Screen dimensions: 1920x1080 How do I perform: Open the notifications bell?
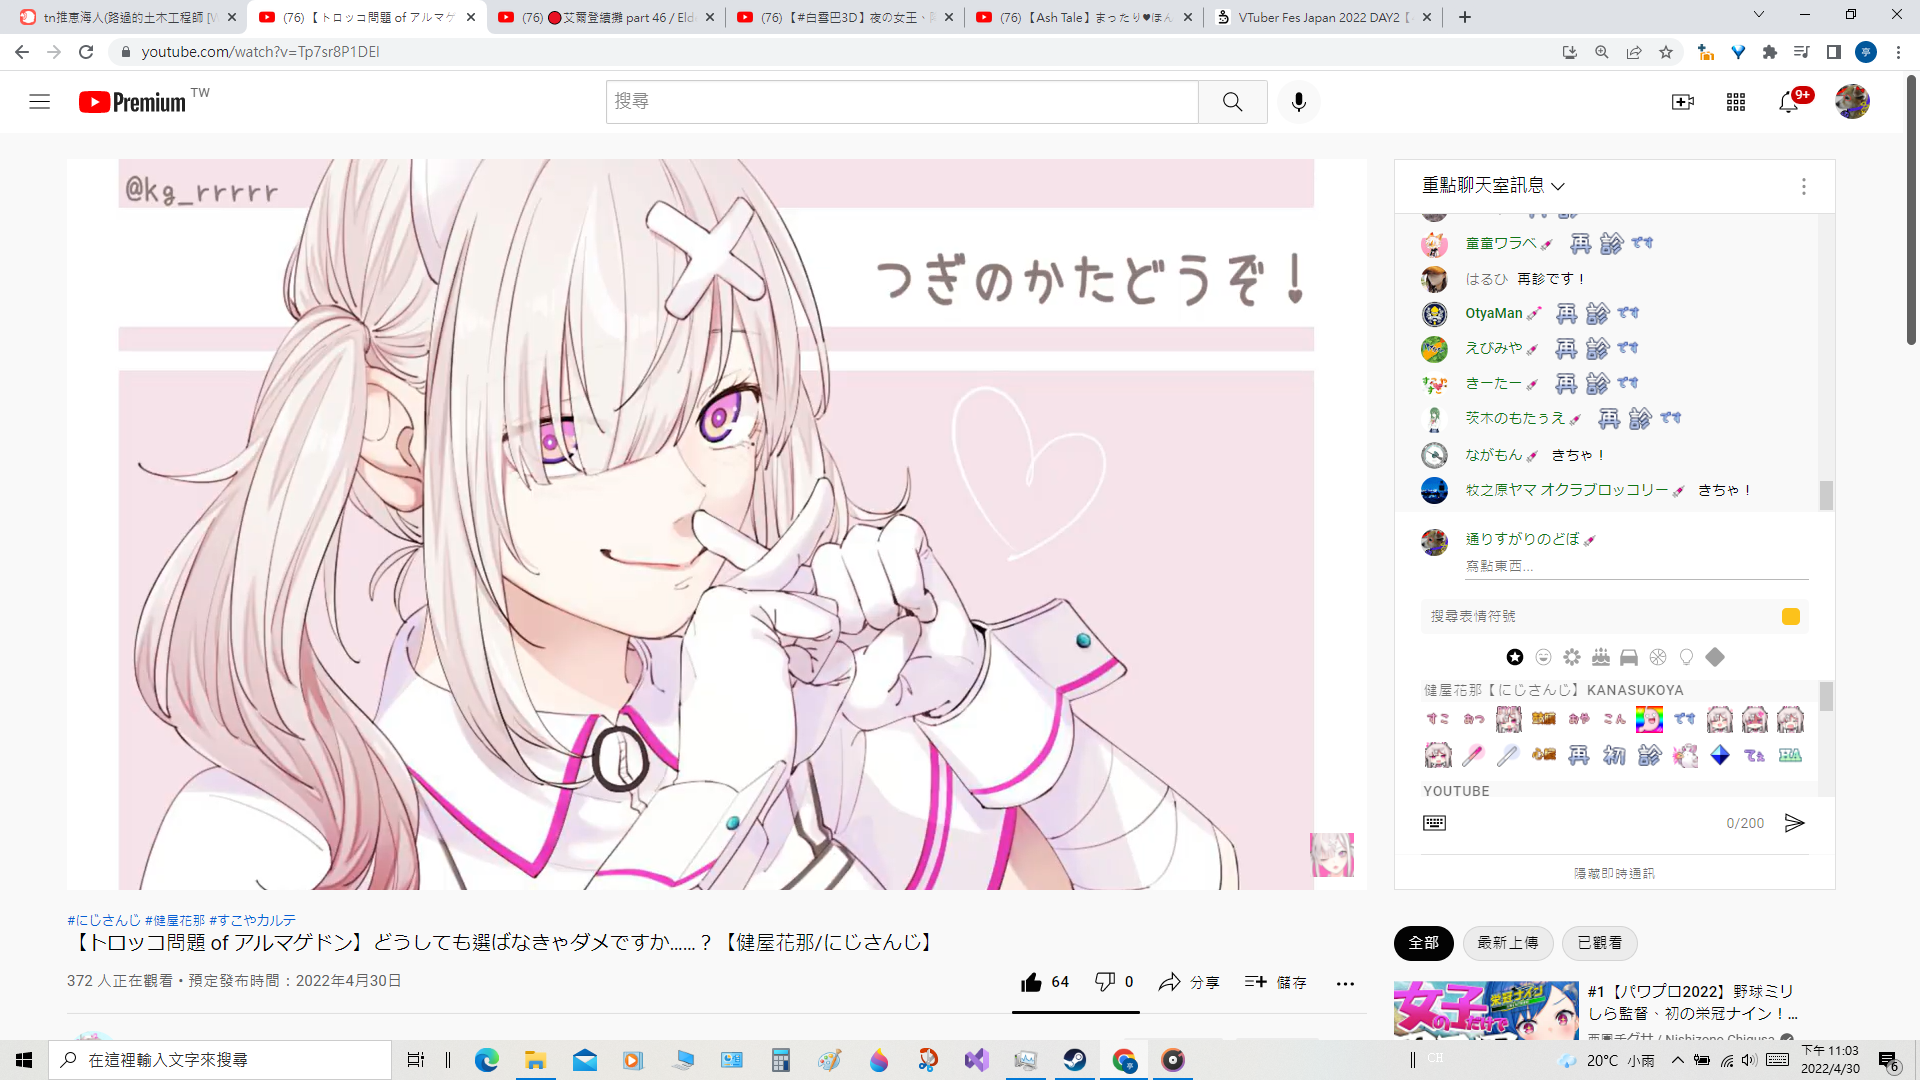pos(1788,102)
